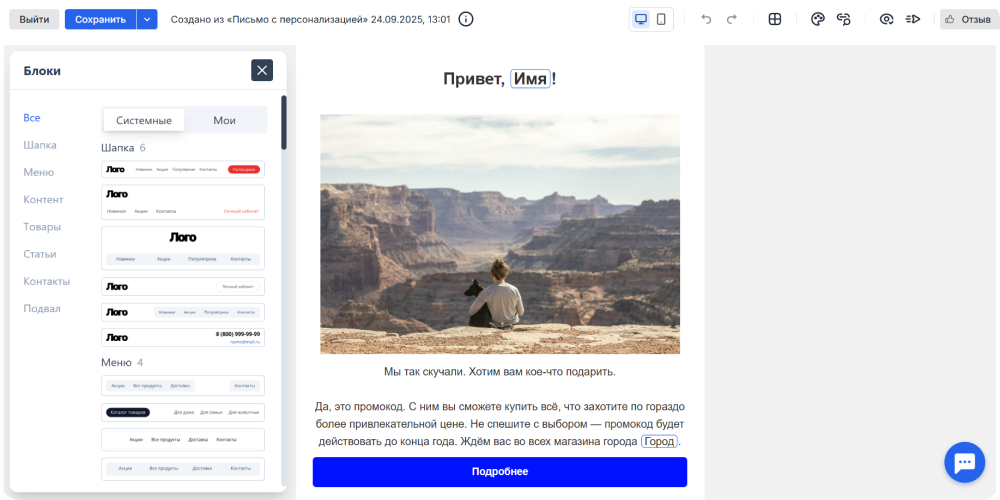Undo the last action
This screenshot has width=1000, height=500.
(x=706, y=19)
